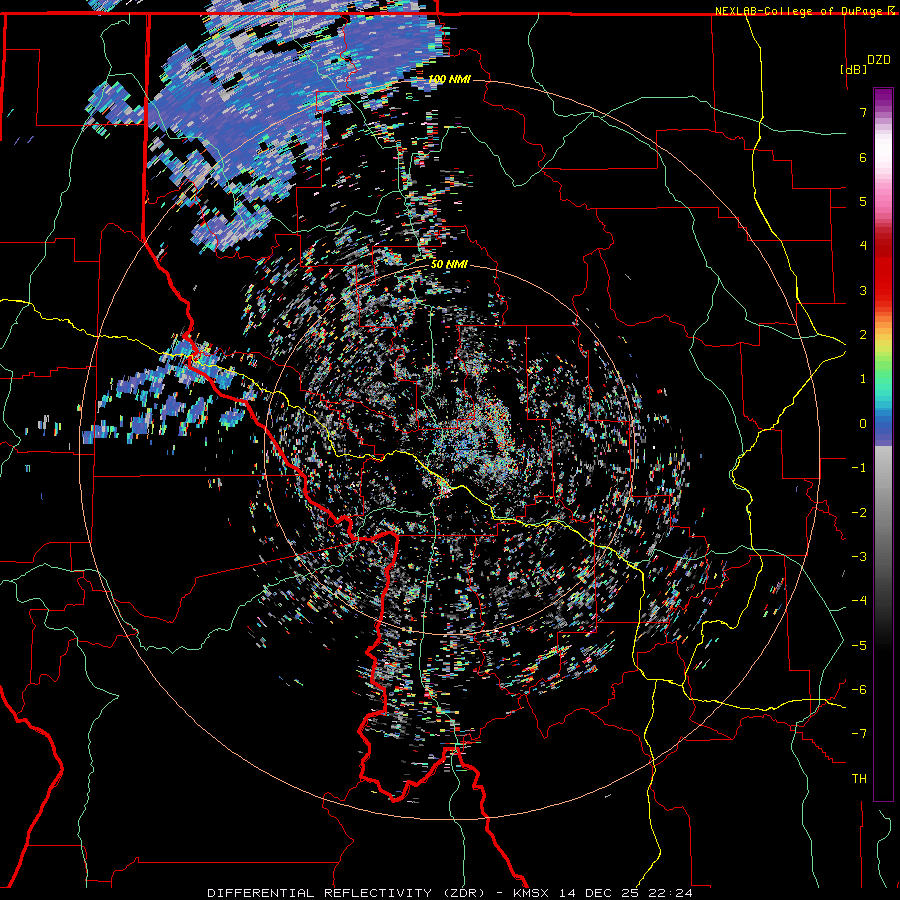Screen dimensions: 900x900
Task: Click the 0 value on color scale
Action: point(863,424)
